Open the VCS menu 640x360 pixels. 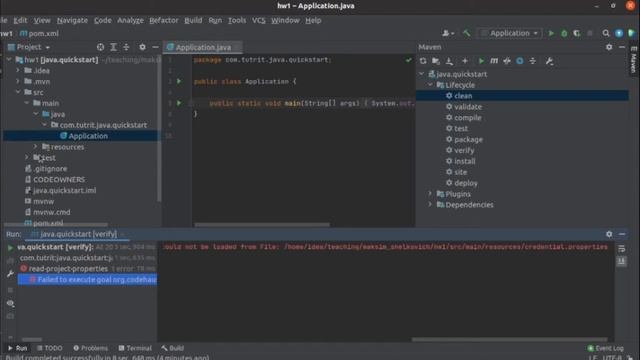pyautogui.click(x=258, y=20)
